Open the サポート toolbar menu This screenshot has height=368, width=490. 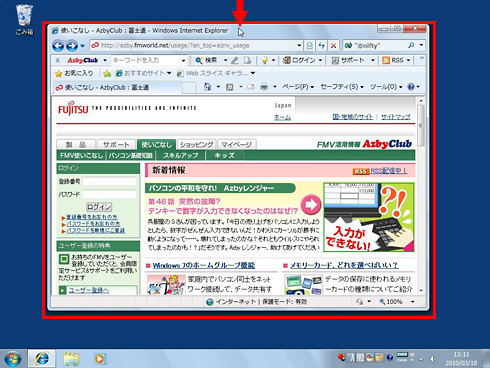tap(352, 60)
